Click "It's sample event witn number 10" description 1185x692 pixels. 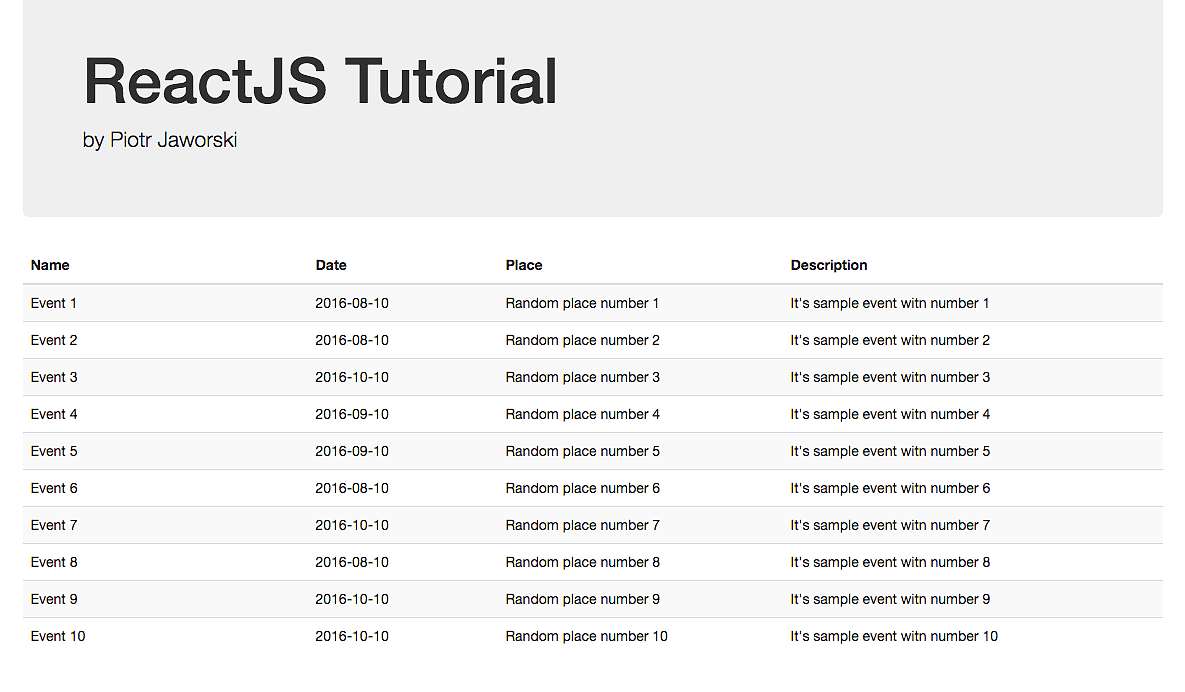coord(894,636)
